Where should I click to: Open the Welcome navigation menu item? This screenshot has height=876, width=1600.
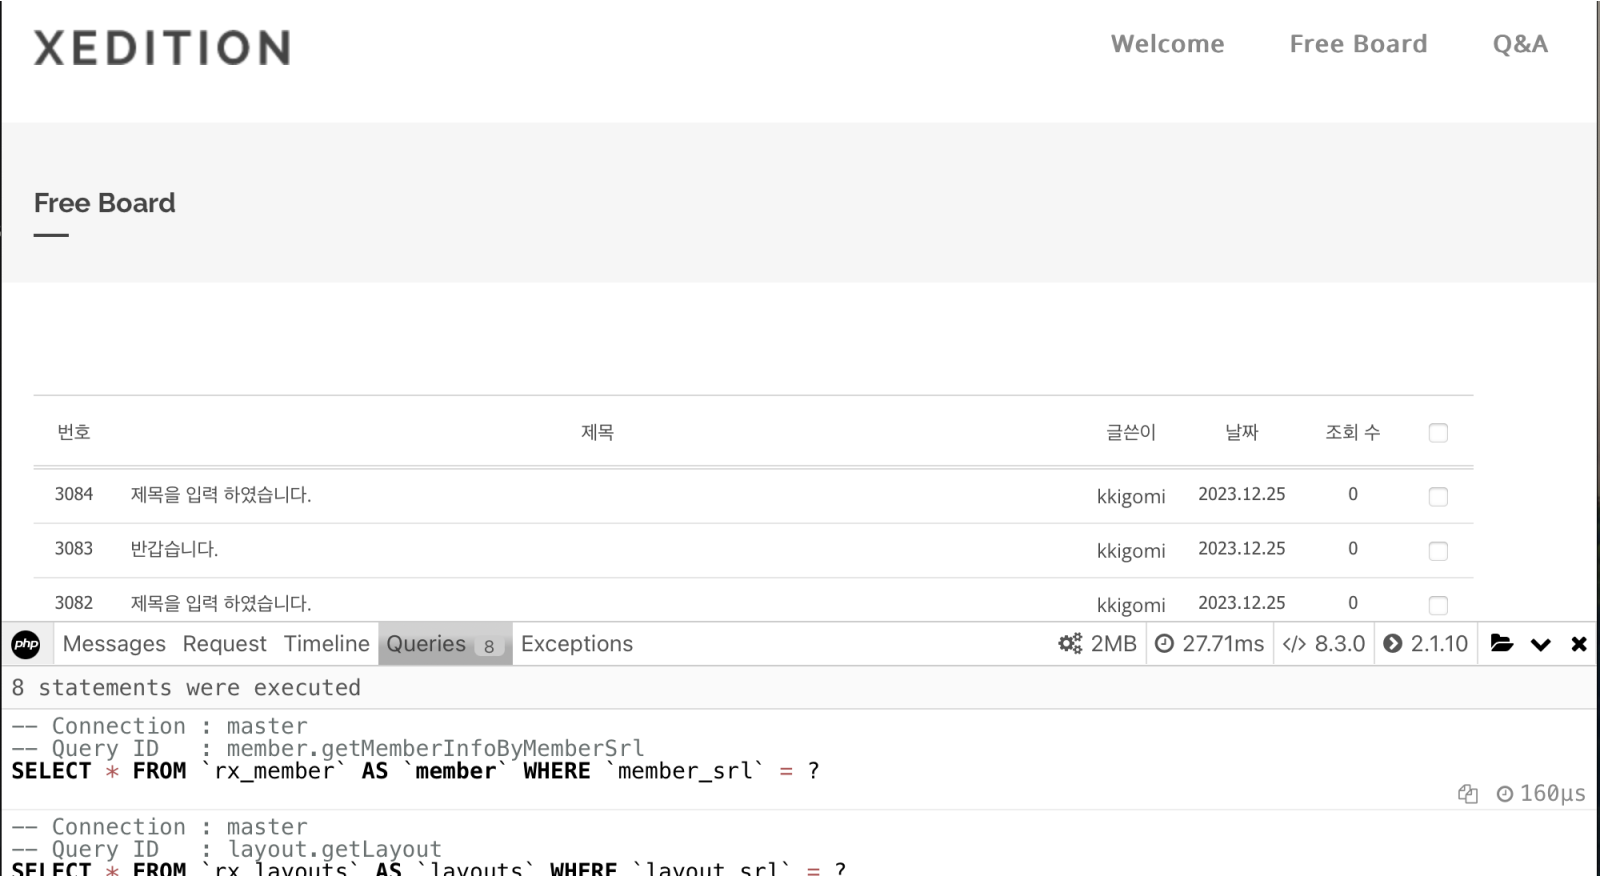[x=1167, y=44]
